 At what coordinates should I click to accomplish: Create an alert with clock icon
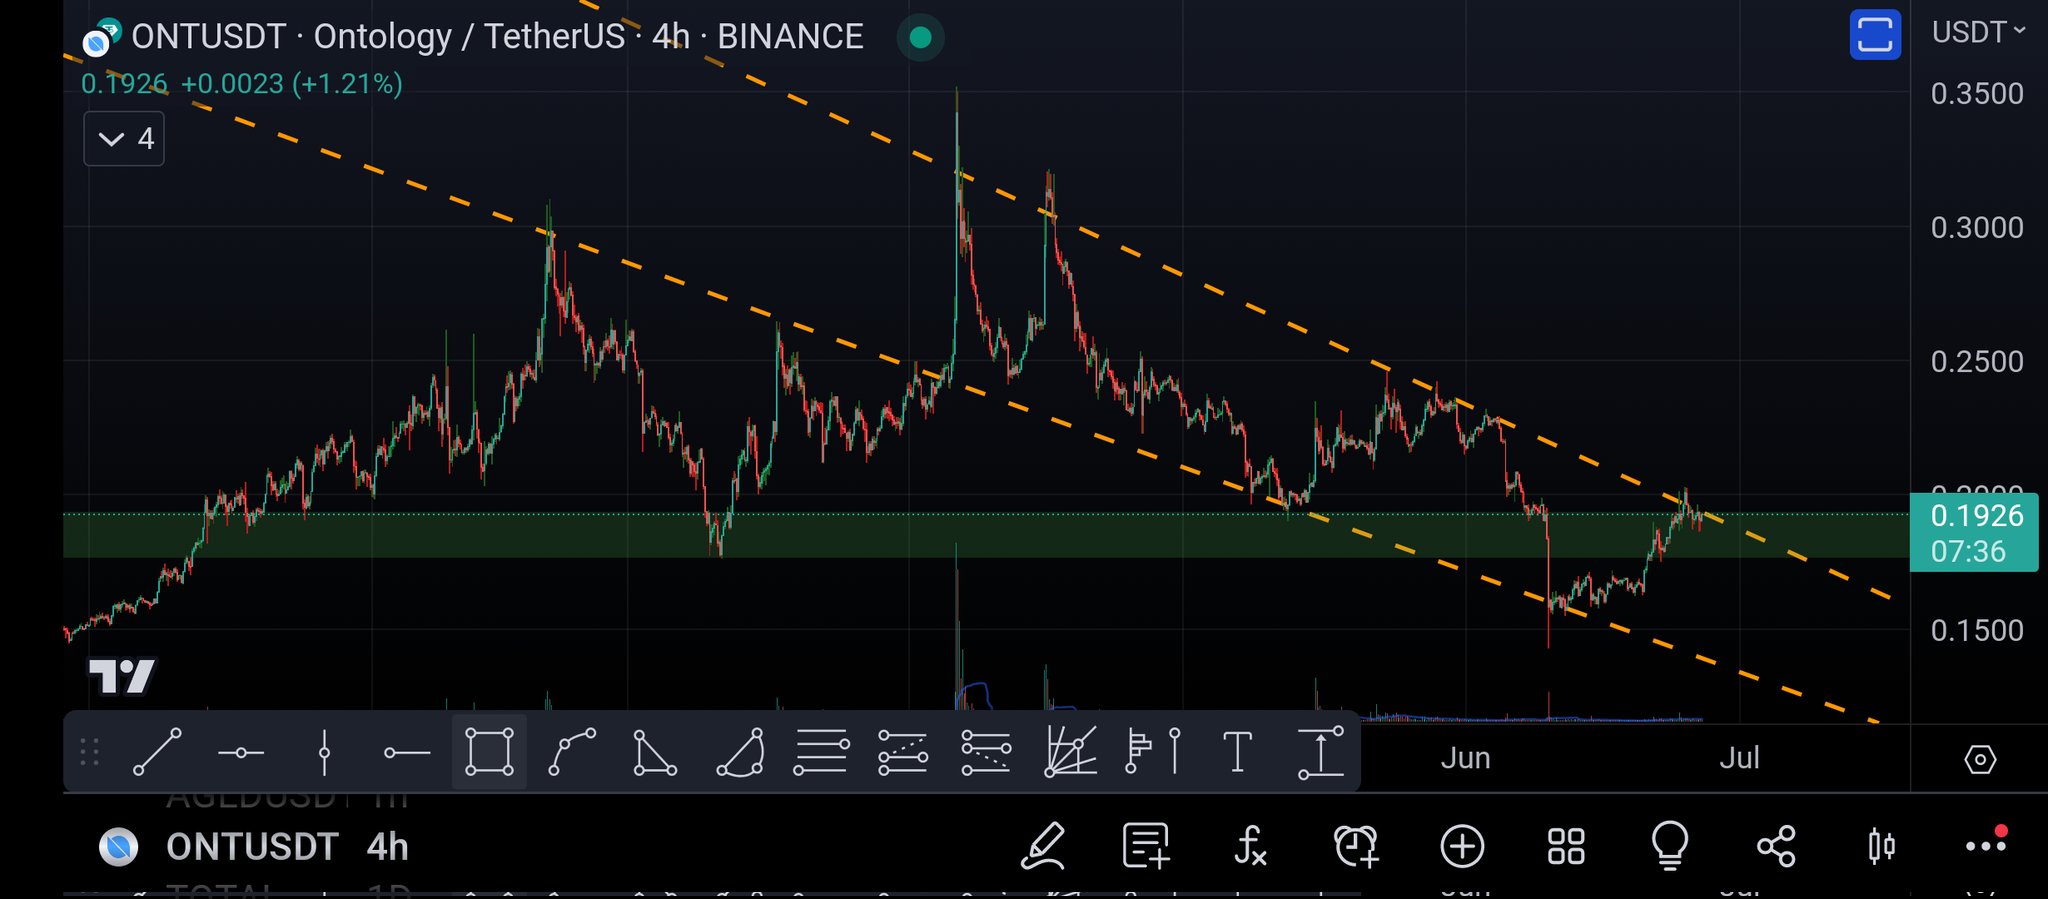coord(1357,847)
